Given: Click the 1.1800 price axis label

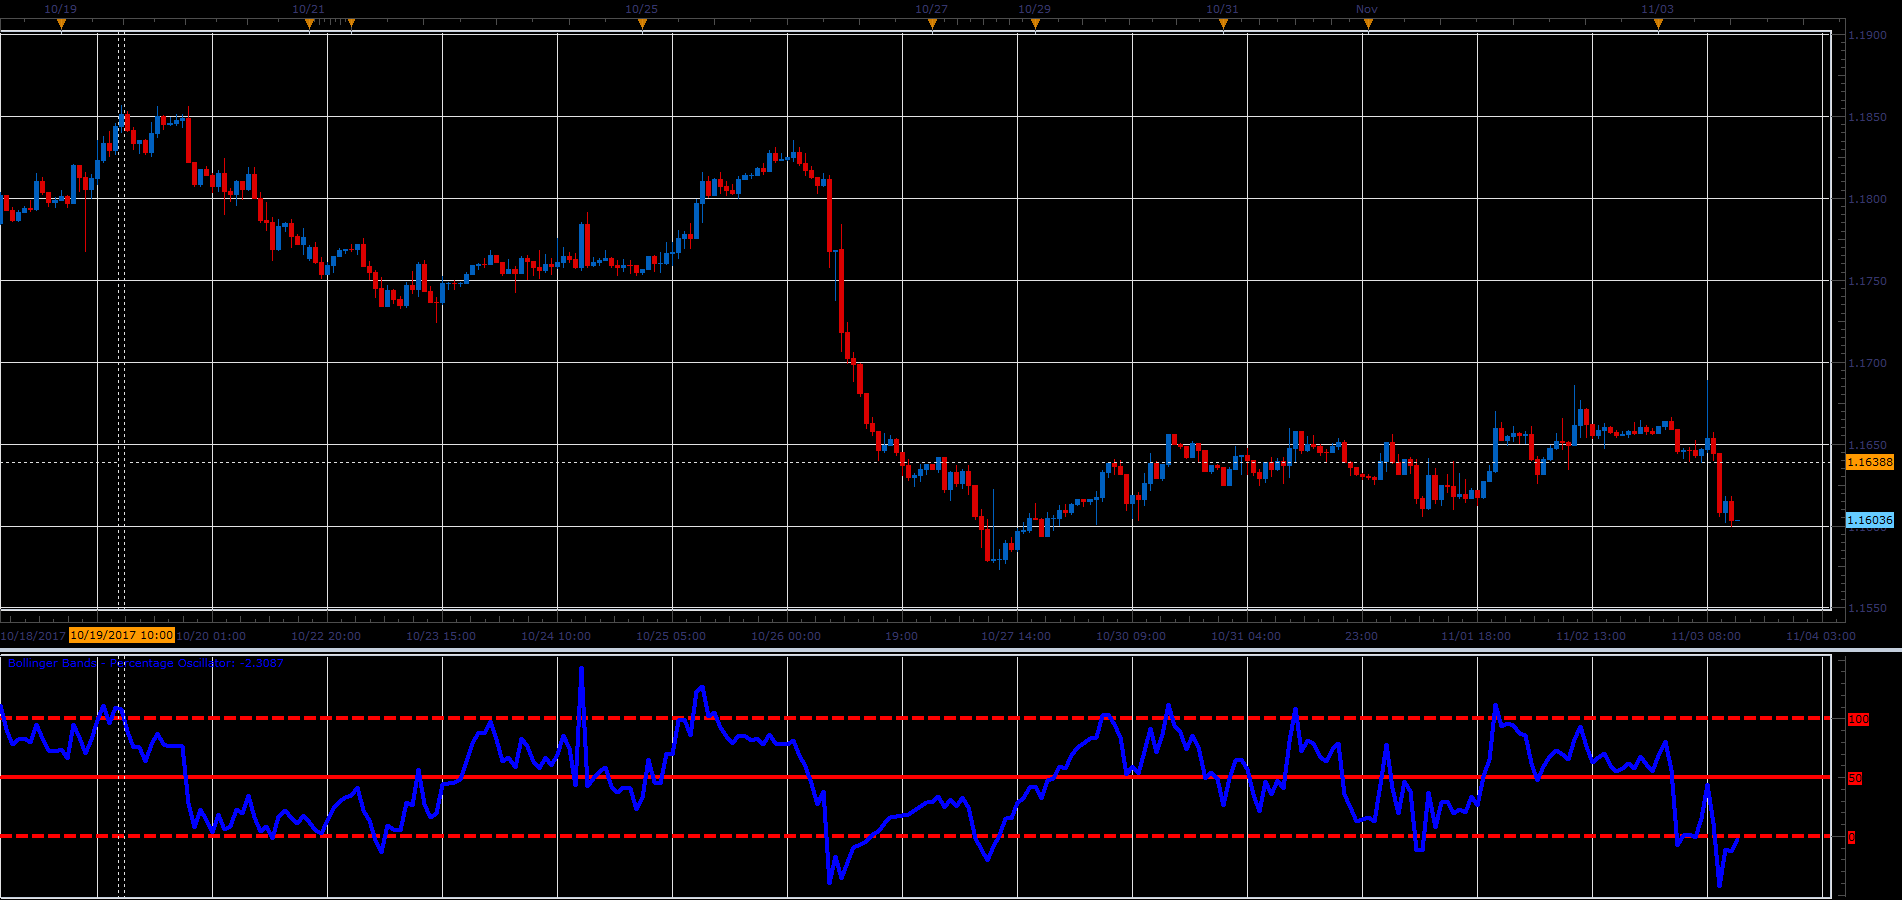Looking at the screenshot, I should 1867,199.
